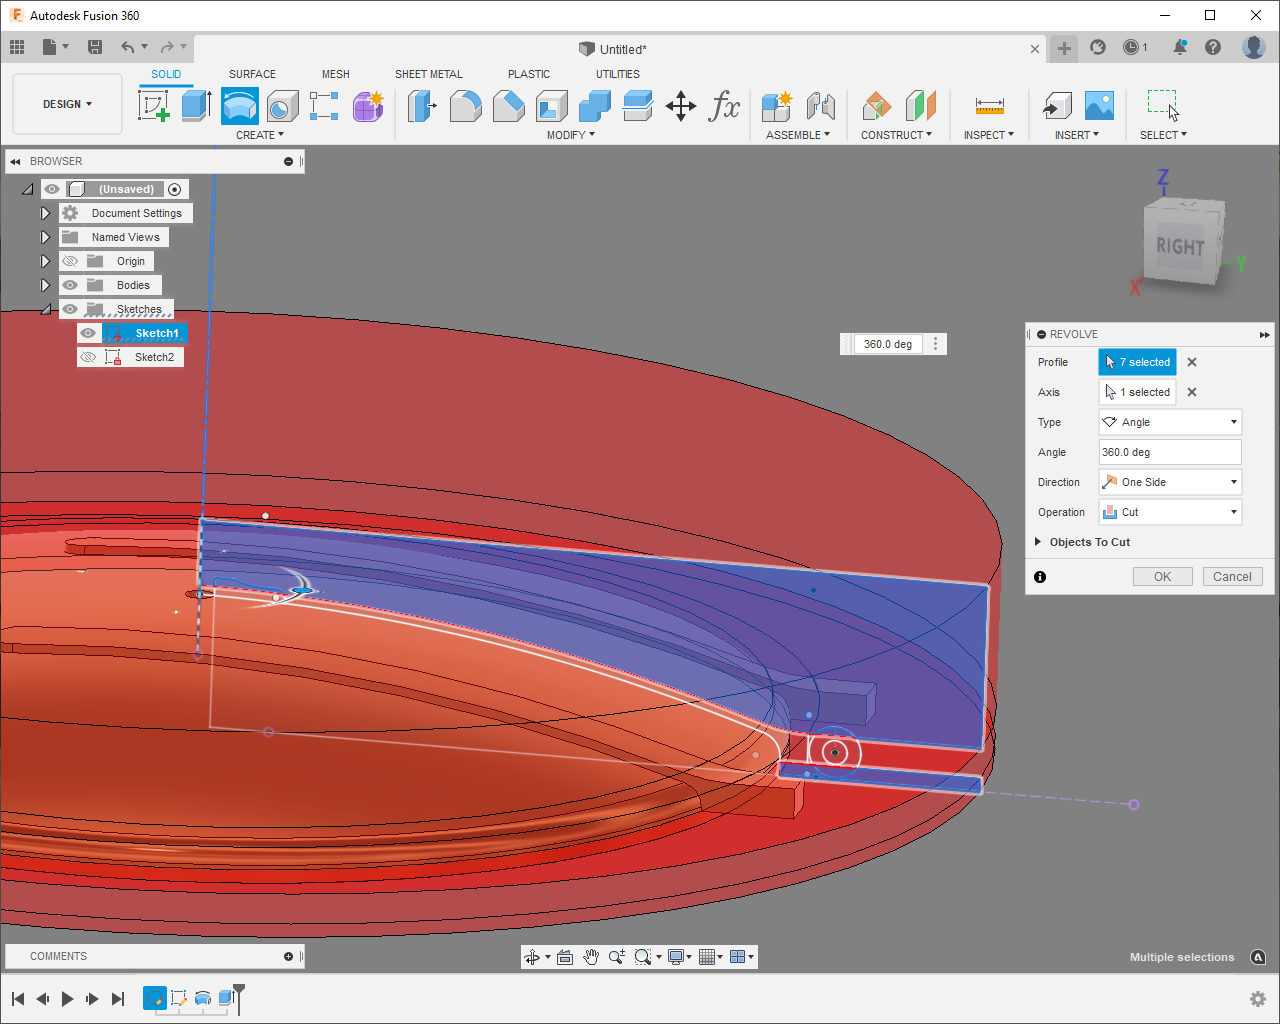Open the Measure tool
1280x1024 pixels.
point(989,105)
